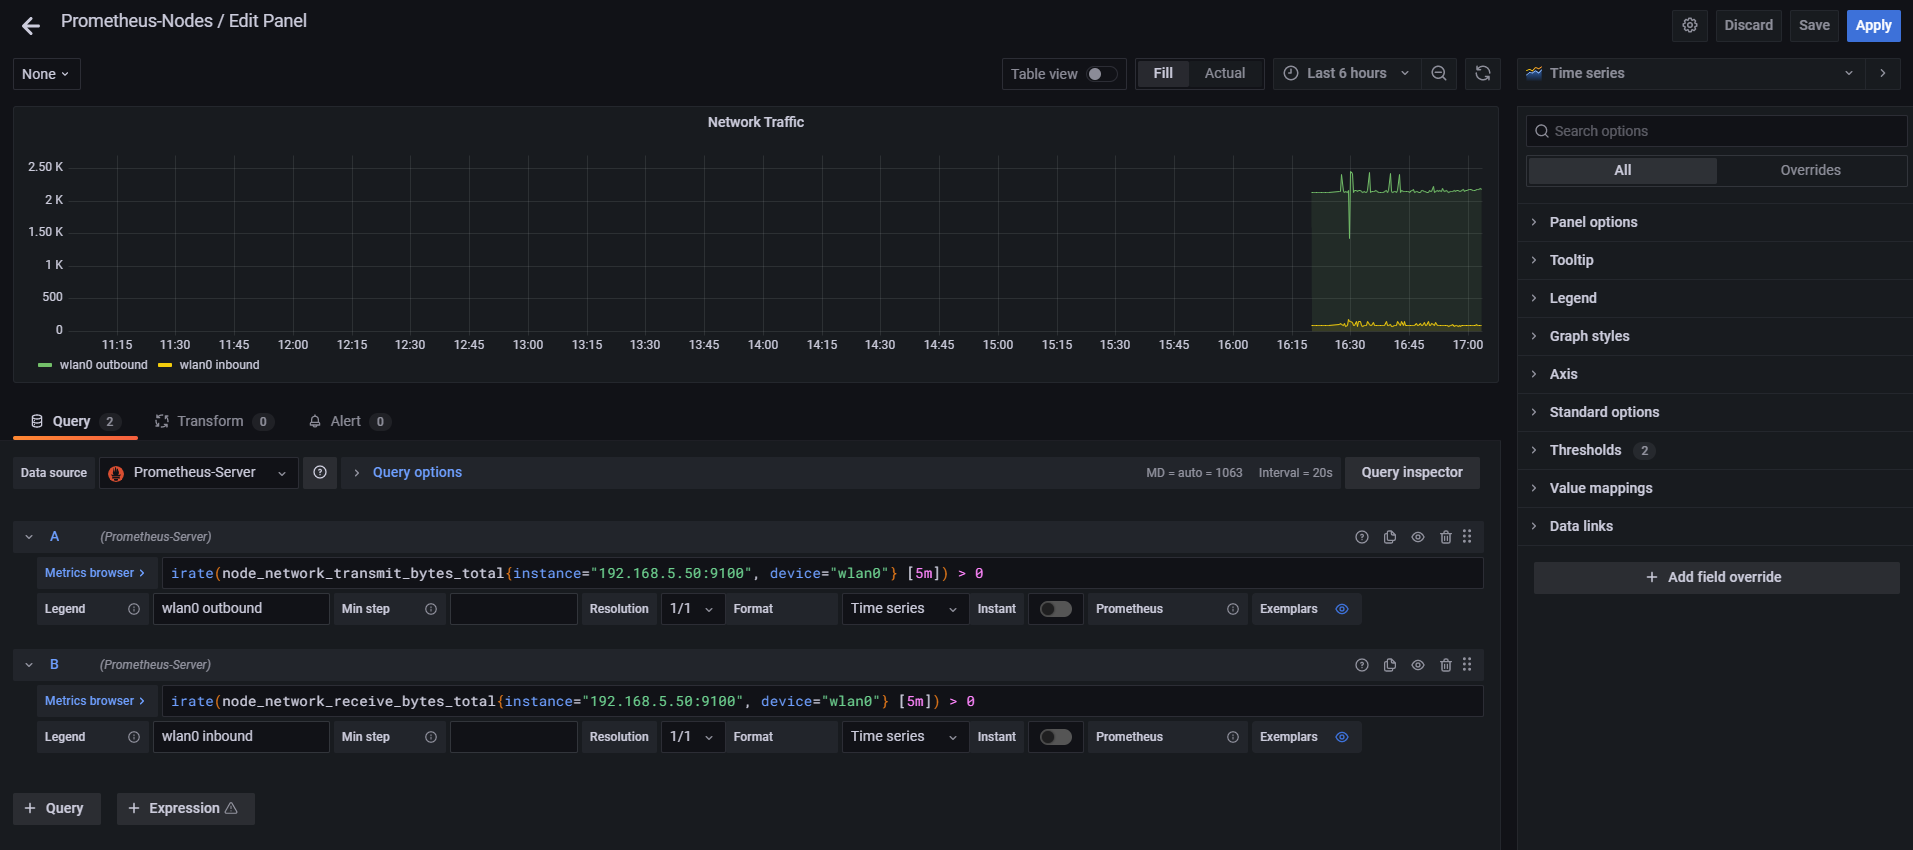Click the wlan0 outbound legend input
This screenshot has height=850, width=1913.
[x=241, y=609]
